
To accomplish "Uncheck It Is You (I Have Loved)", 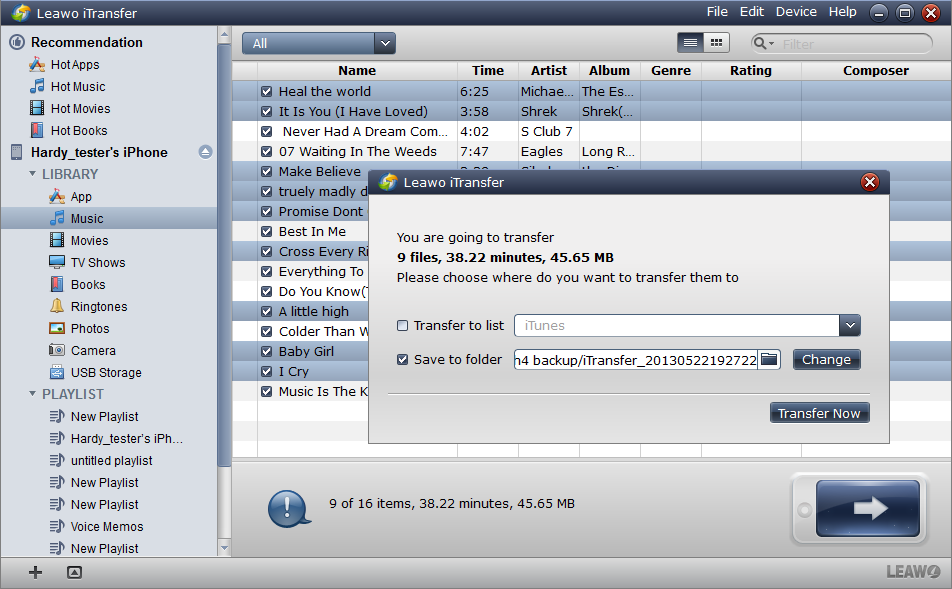I will [266, 111].
